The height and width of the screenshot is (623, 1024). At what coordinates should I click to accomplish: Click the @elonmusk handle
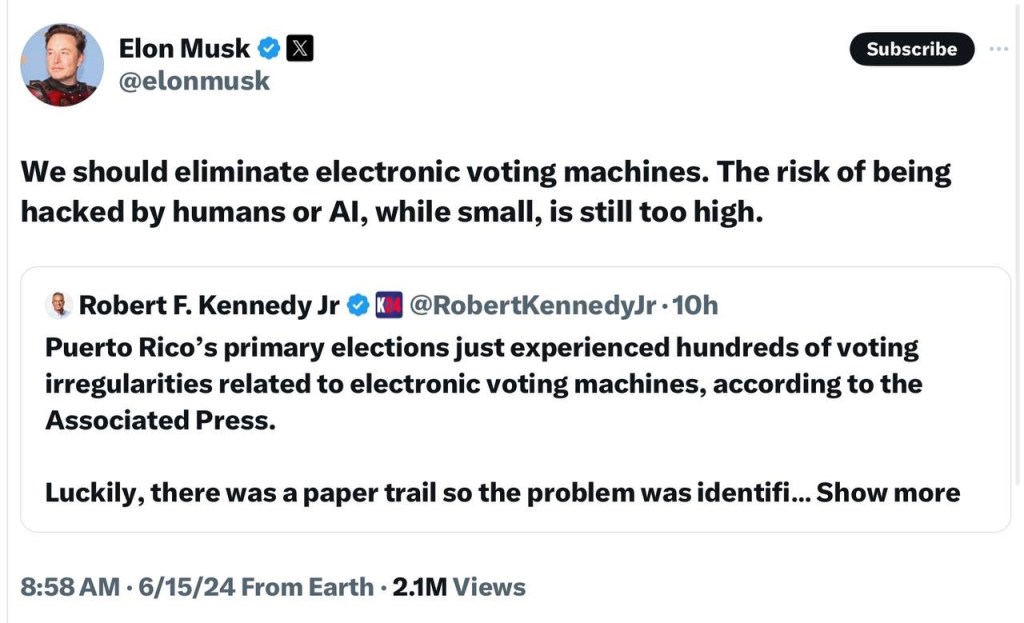pos(194,81)
